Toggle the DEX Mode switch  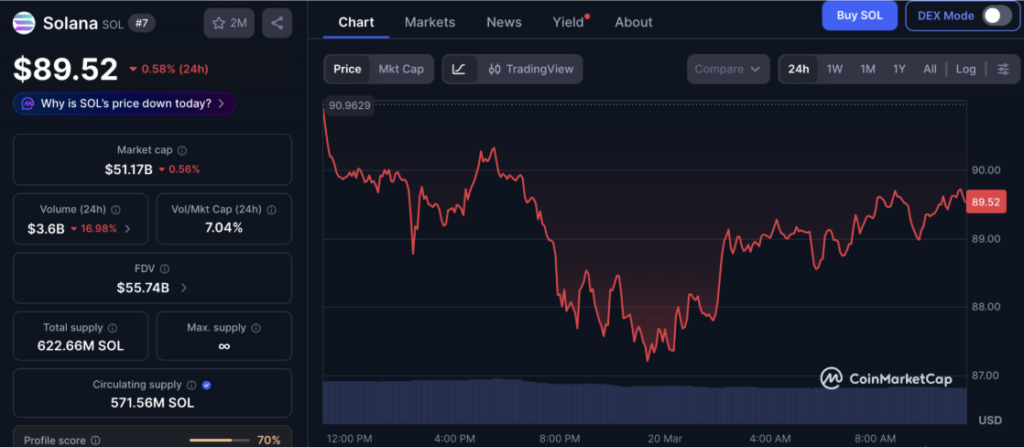995,16
